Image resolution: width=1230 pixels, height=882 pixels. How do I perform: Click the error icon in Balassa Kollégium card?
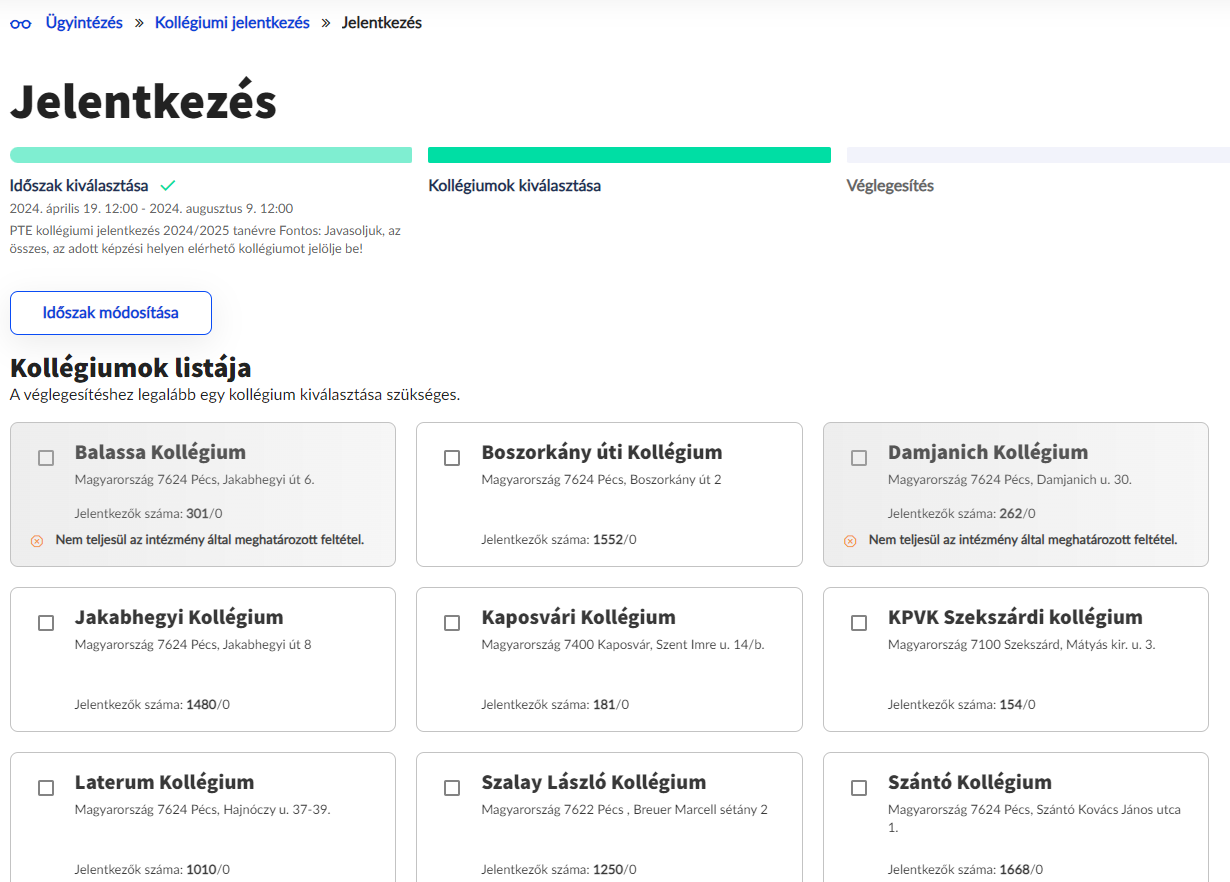37,541
